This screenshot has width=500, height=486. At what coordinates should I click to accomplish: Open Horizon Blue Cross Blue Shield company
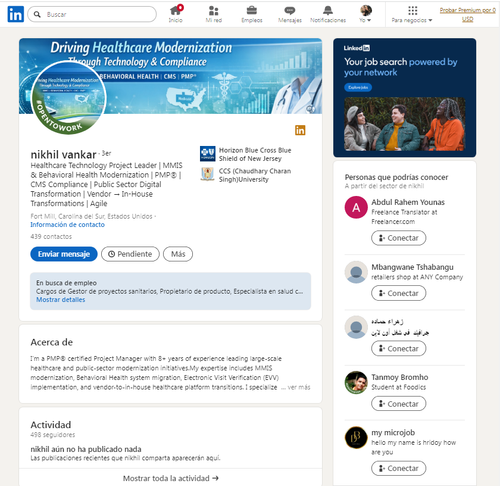pyautogui.click(x=255, y=154)
